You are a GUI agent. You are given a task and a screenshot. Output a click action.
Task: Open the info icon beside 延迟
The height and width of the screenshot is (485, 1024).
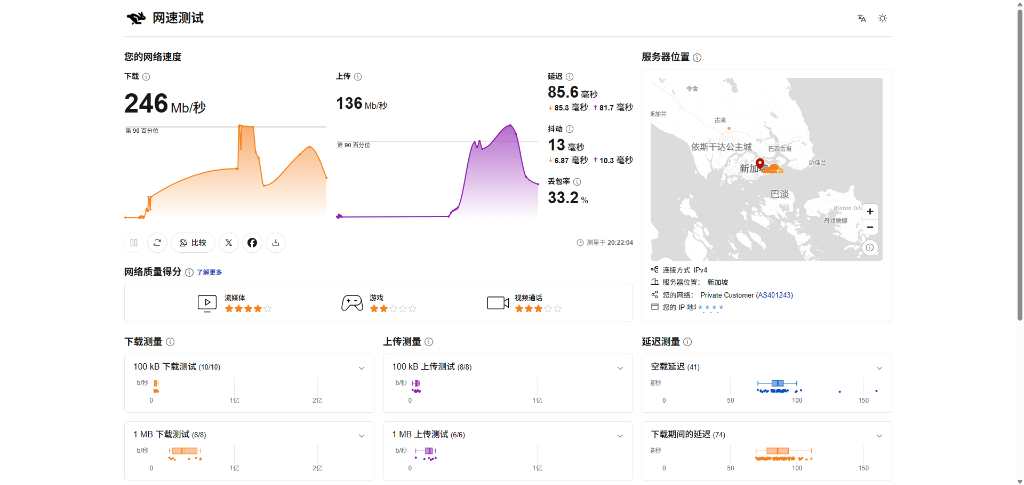(569, 77)
